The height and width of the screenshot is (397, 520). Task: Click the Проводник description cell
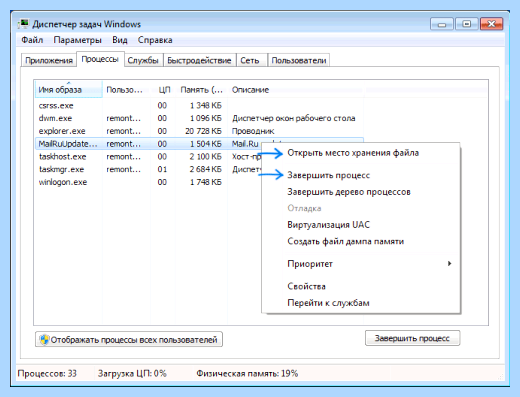pos(253,131)
